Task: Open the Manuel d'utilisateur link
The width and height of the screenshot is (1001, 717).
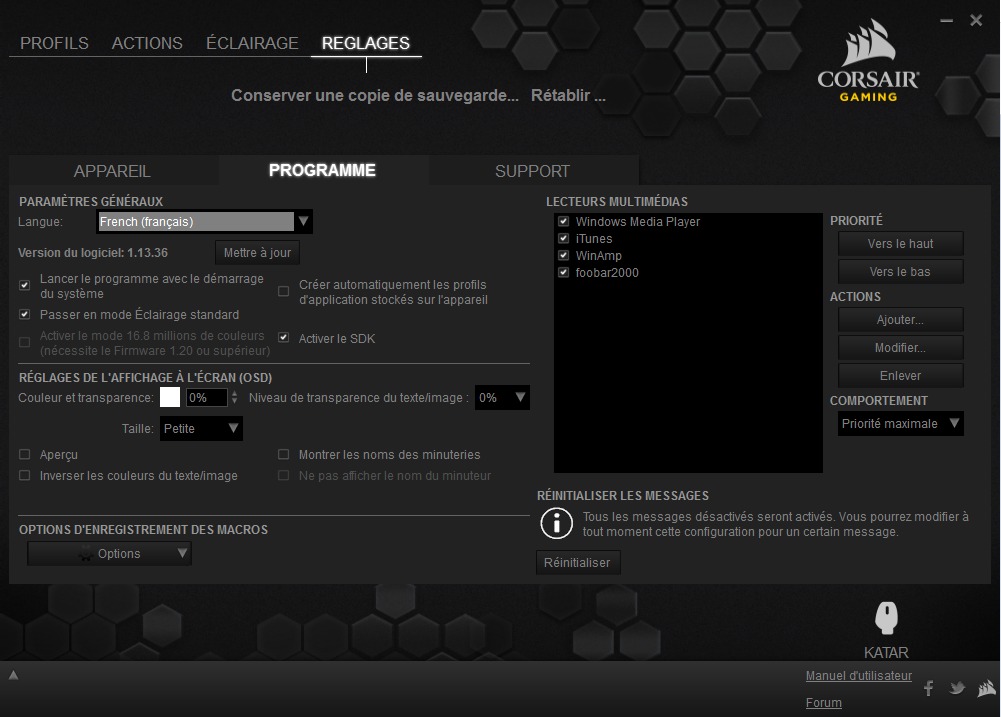Action: click(858, 676)
